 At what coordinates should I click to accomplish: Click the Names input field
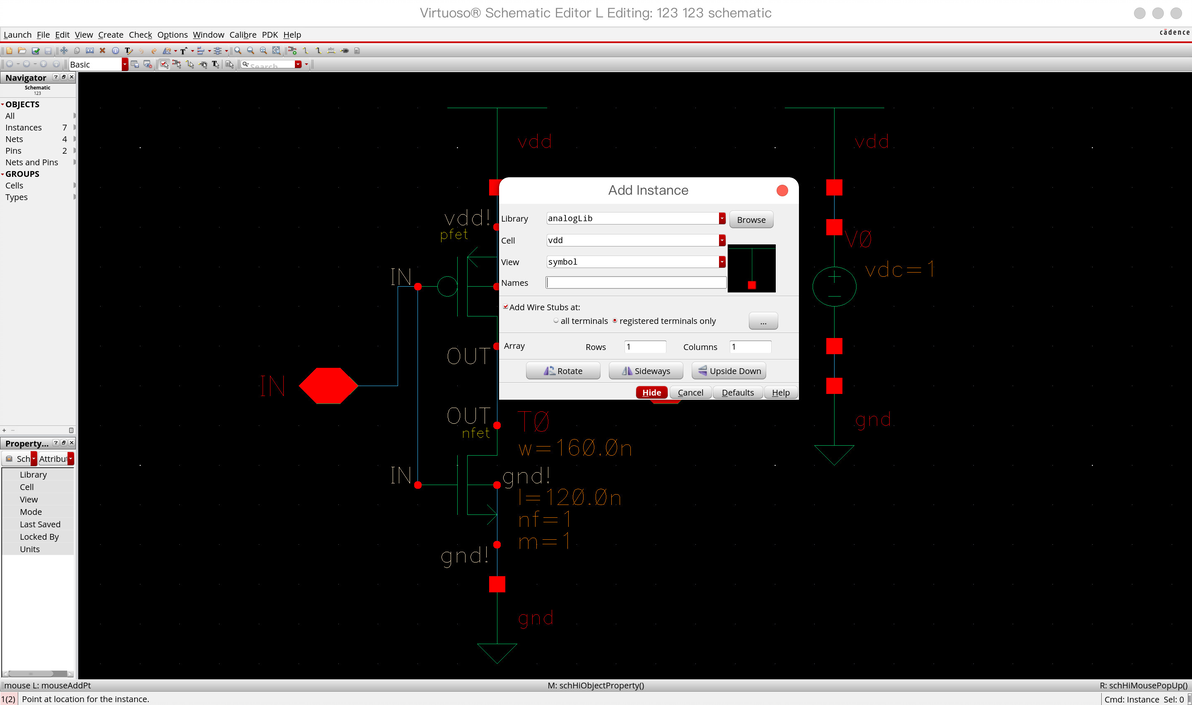(x=636, y=282)
